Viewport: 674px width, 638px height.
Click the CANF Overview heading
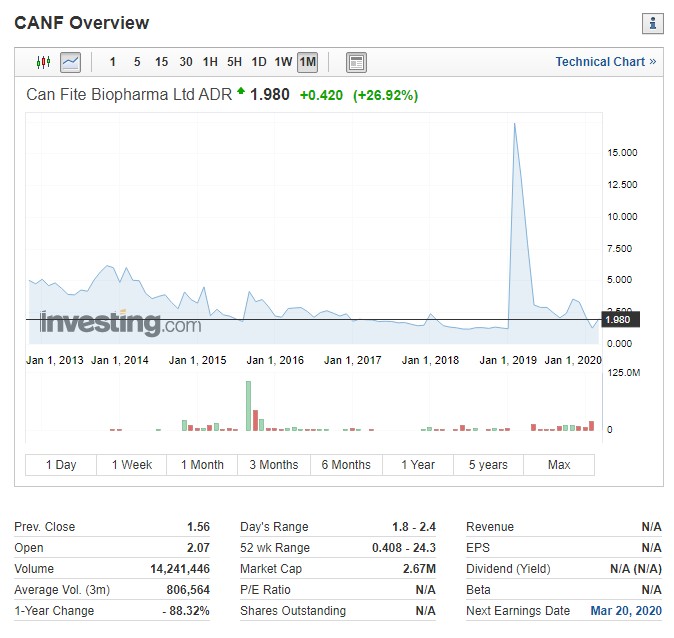[x=82, y=23]
